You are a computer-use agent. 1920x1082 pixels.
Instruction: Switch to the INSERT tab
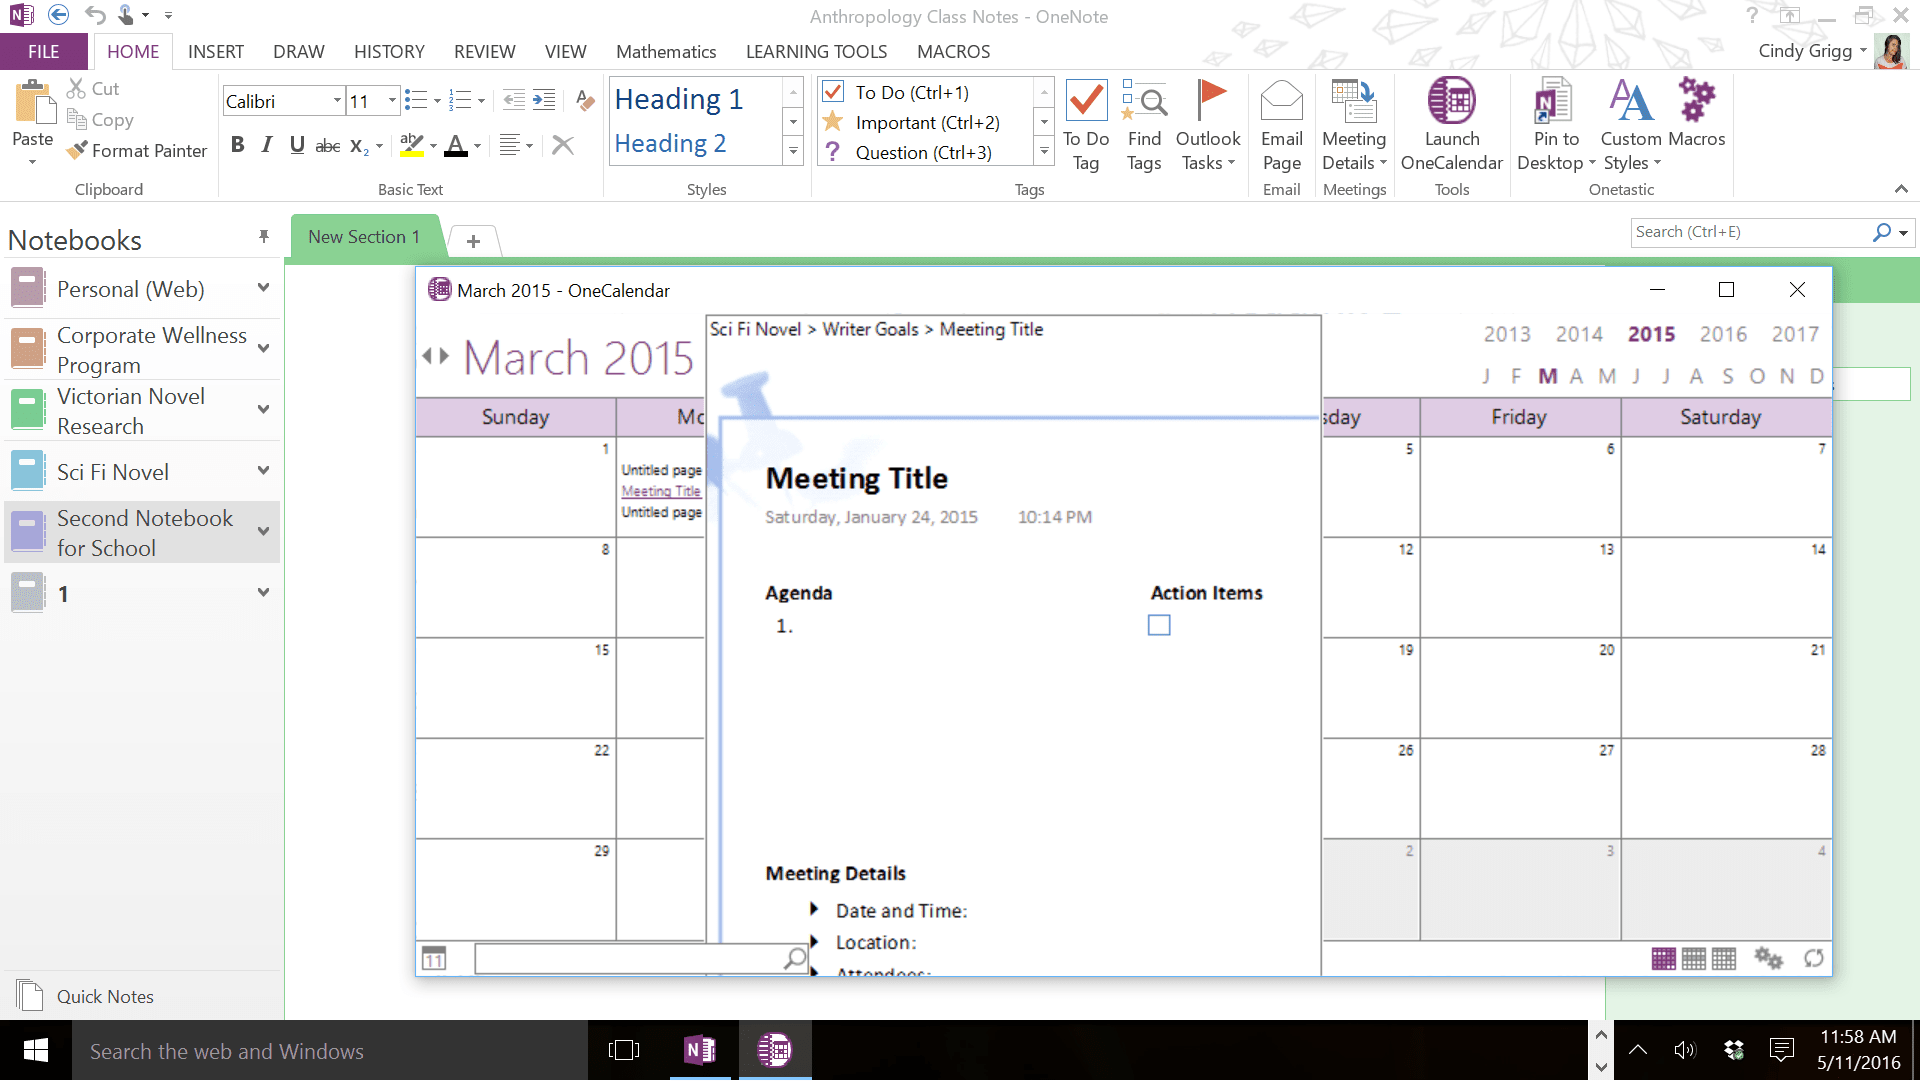click(x=216, y=52)
